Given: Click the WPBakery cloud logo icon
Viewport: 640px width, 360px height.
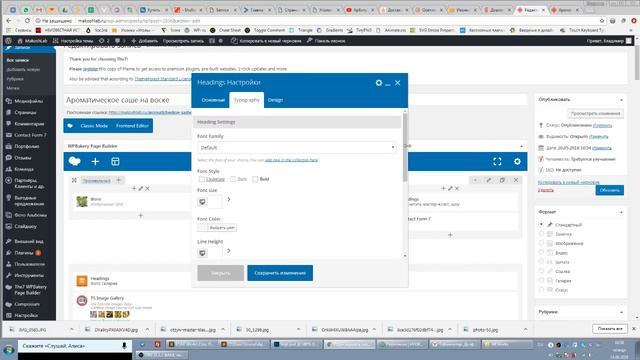Looking at the screenshot, I should [75, 161].
